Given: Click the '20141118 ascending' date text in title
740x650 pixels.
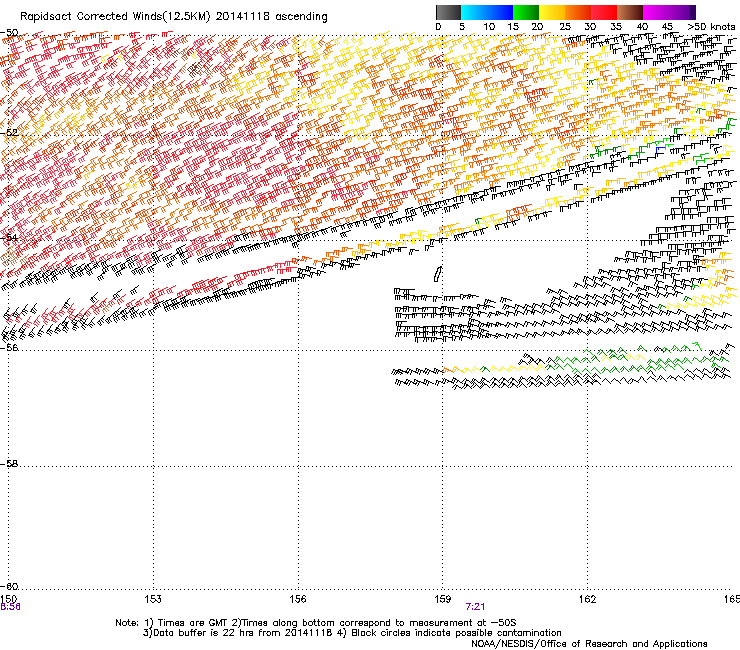Looking at the screenshot, I should 271,17.
